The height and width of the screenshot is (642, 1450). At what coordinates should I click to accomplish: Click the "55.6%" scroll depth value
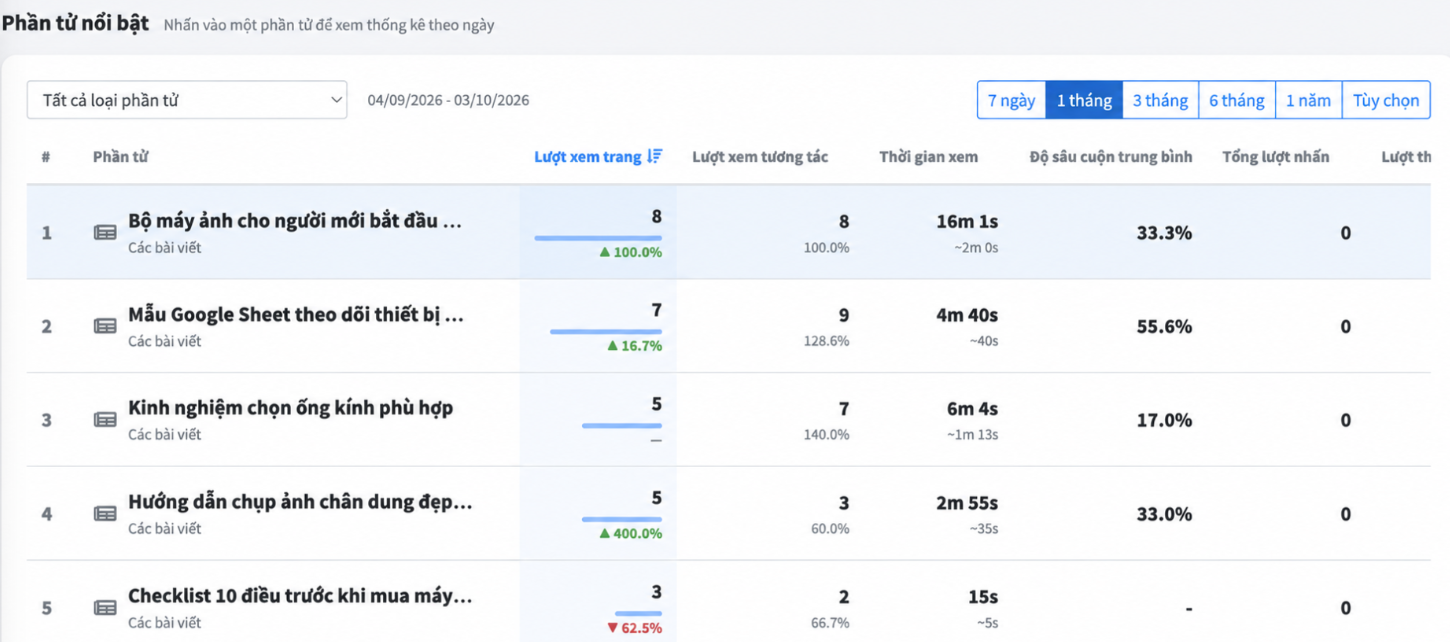(1164, 326)
